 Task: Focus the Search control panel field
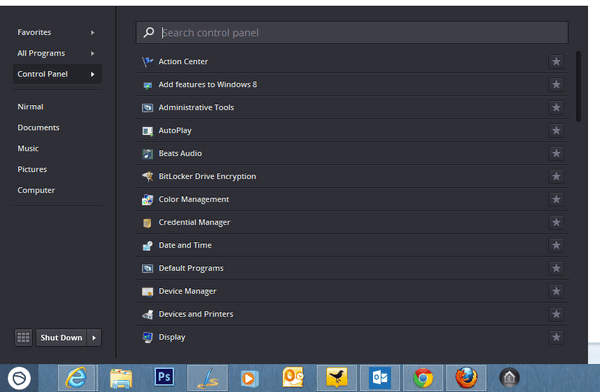pos(352,33)
